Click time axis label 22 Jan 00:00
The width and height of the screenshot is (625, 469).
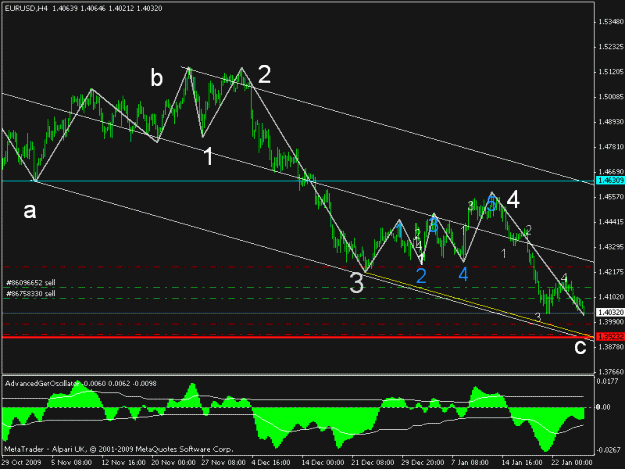coord(572,462)
